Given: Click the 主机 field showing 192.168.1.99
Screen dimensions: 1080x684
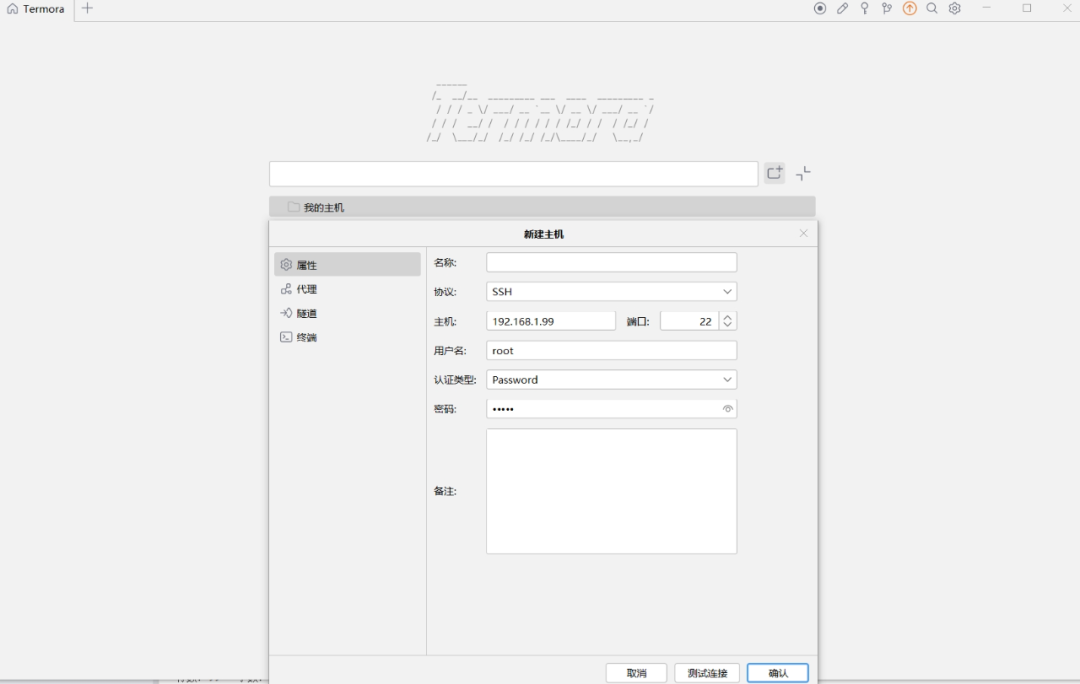Looking at the screenshot, I should coord(551,321).
